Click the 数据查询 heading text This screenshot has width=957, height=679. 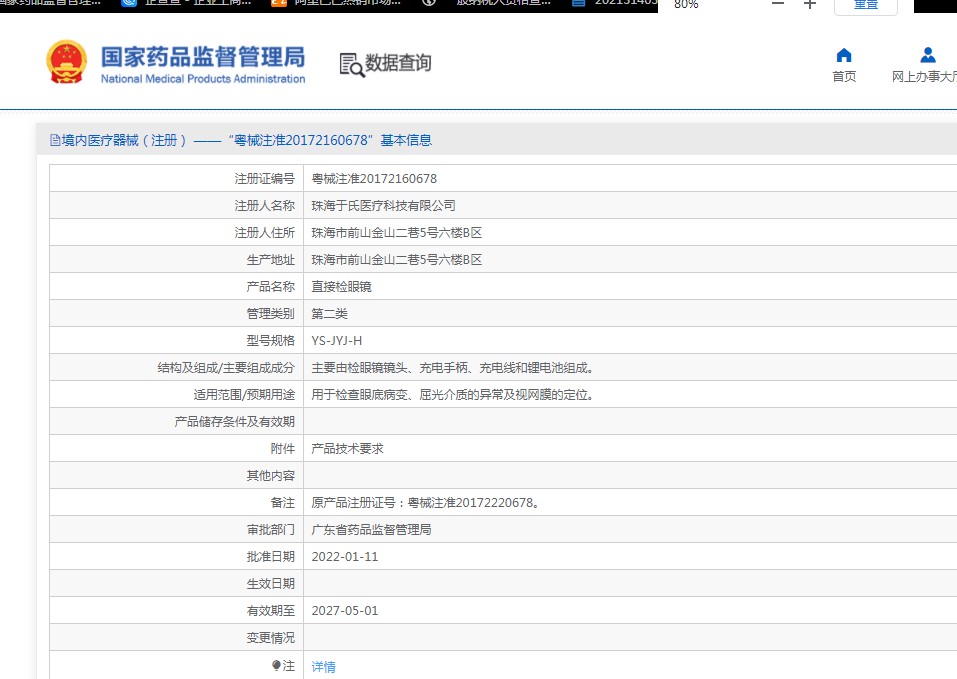(x=398, y=62)
